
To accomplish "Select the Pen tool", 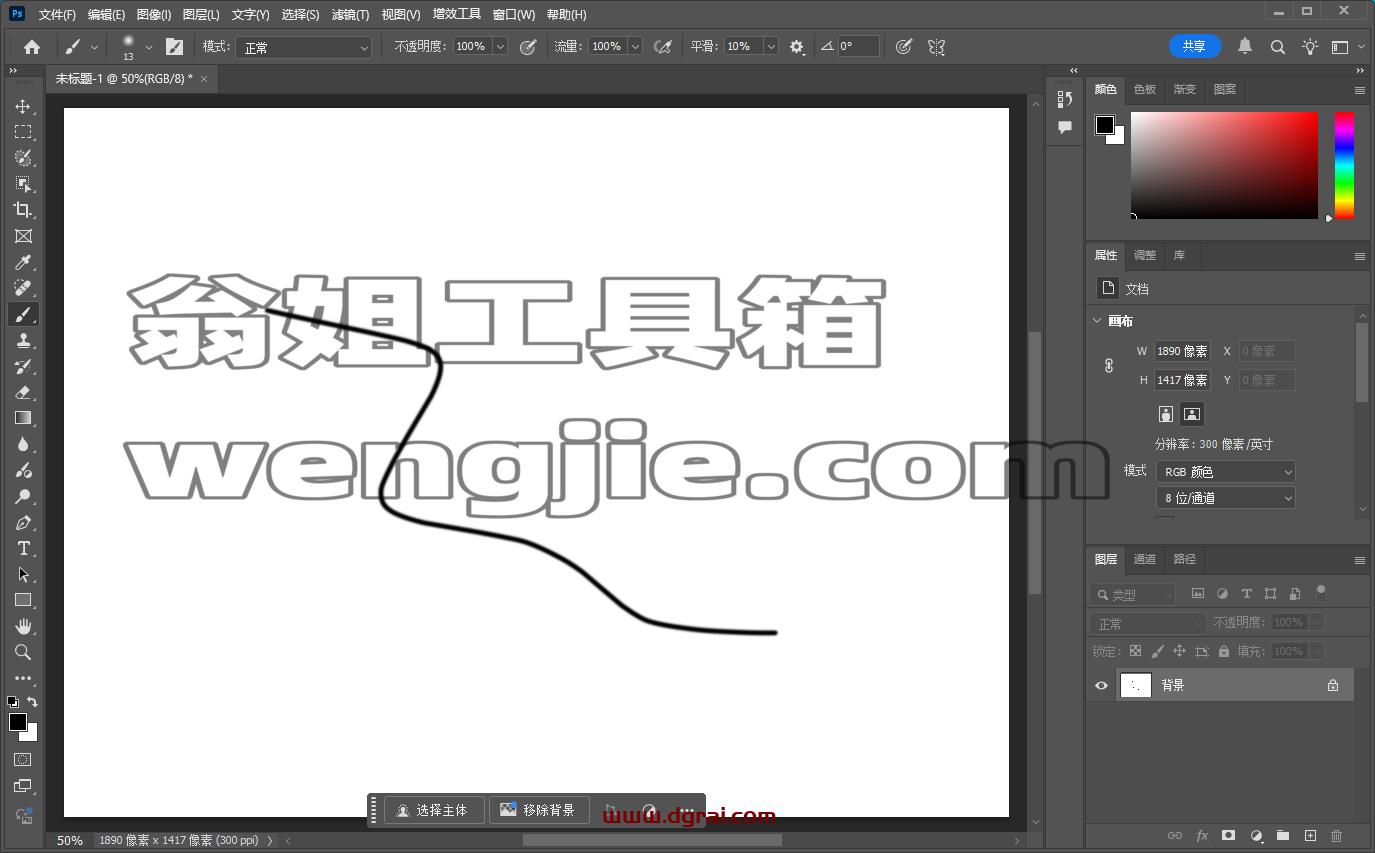I will 23,522.
